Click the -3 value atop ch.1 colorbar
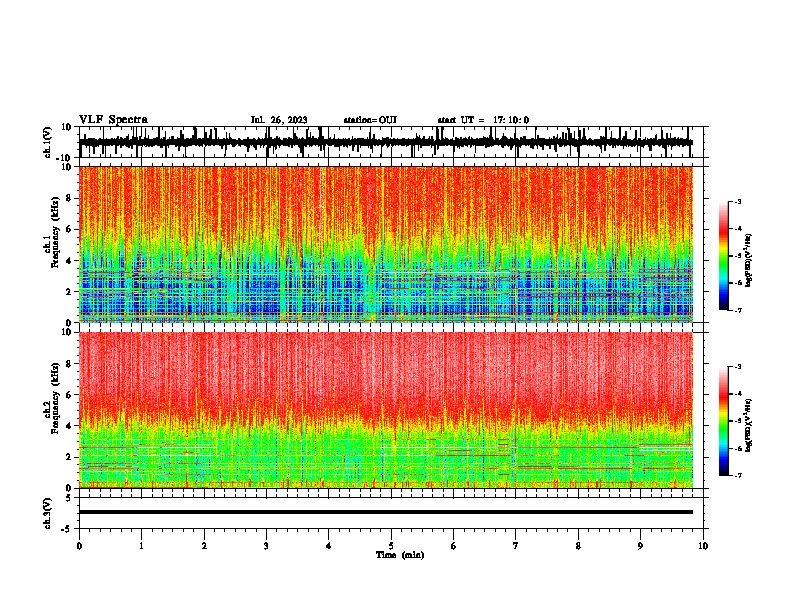 [738, 201]
